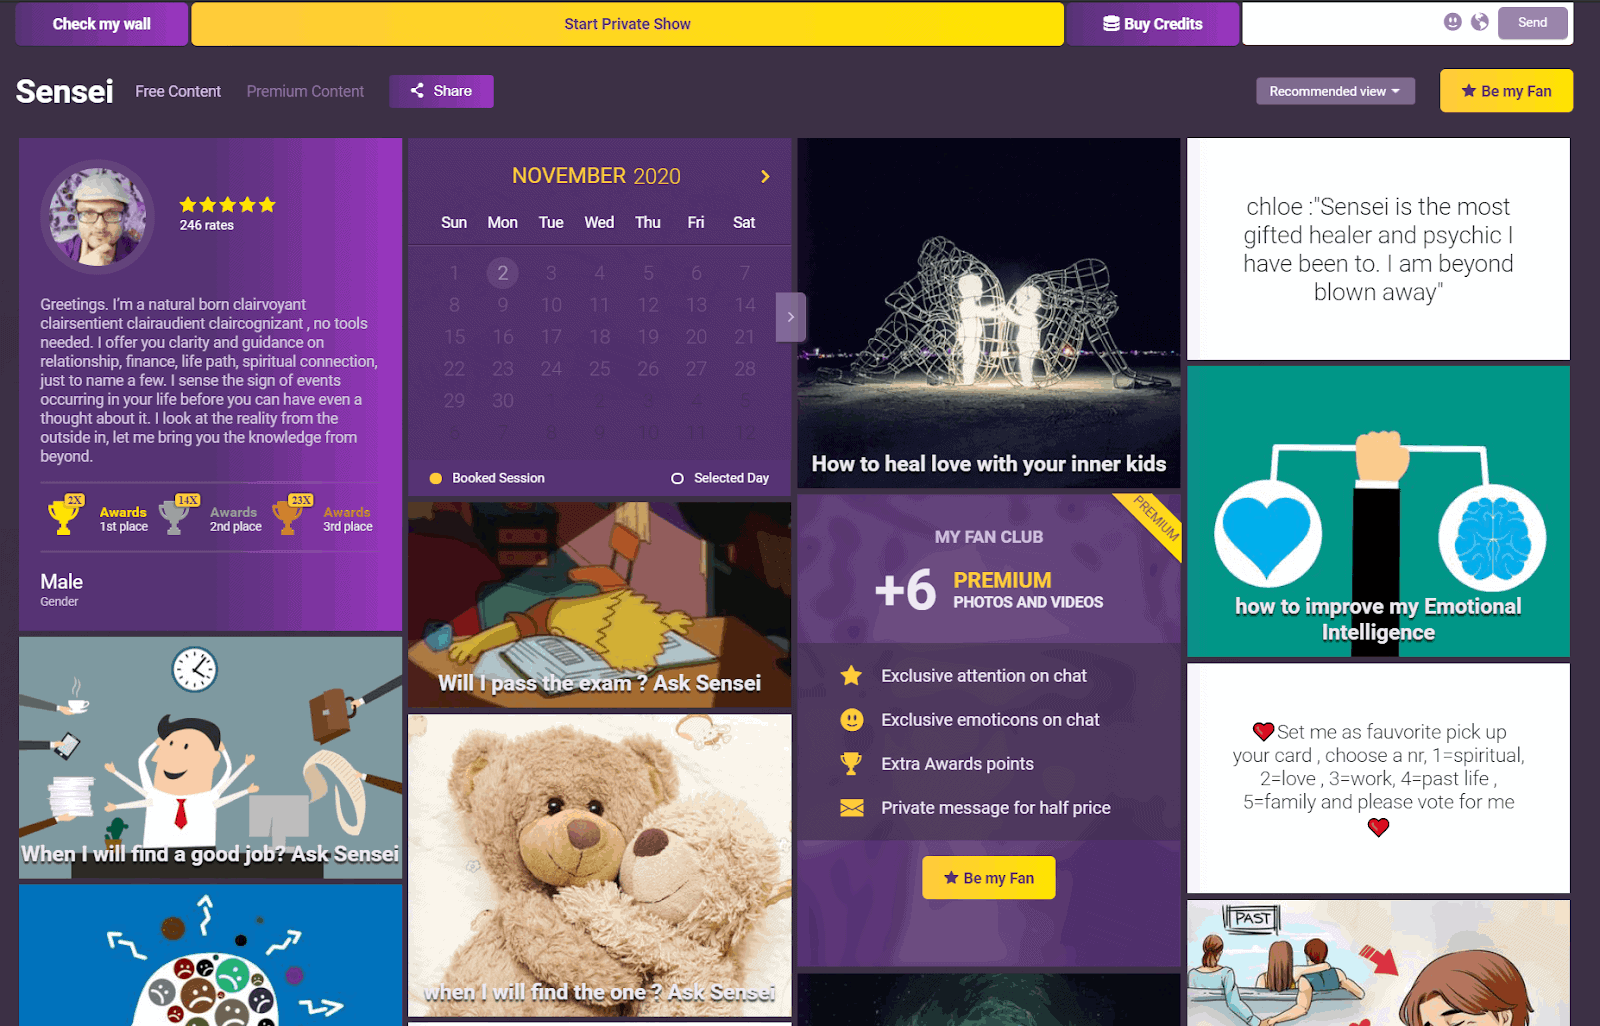This screenshot has height=1026, width=1600.
Task: Click the Buy Credits button
Action: pos(1152,24)
